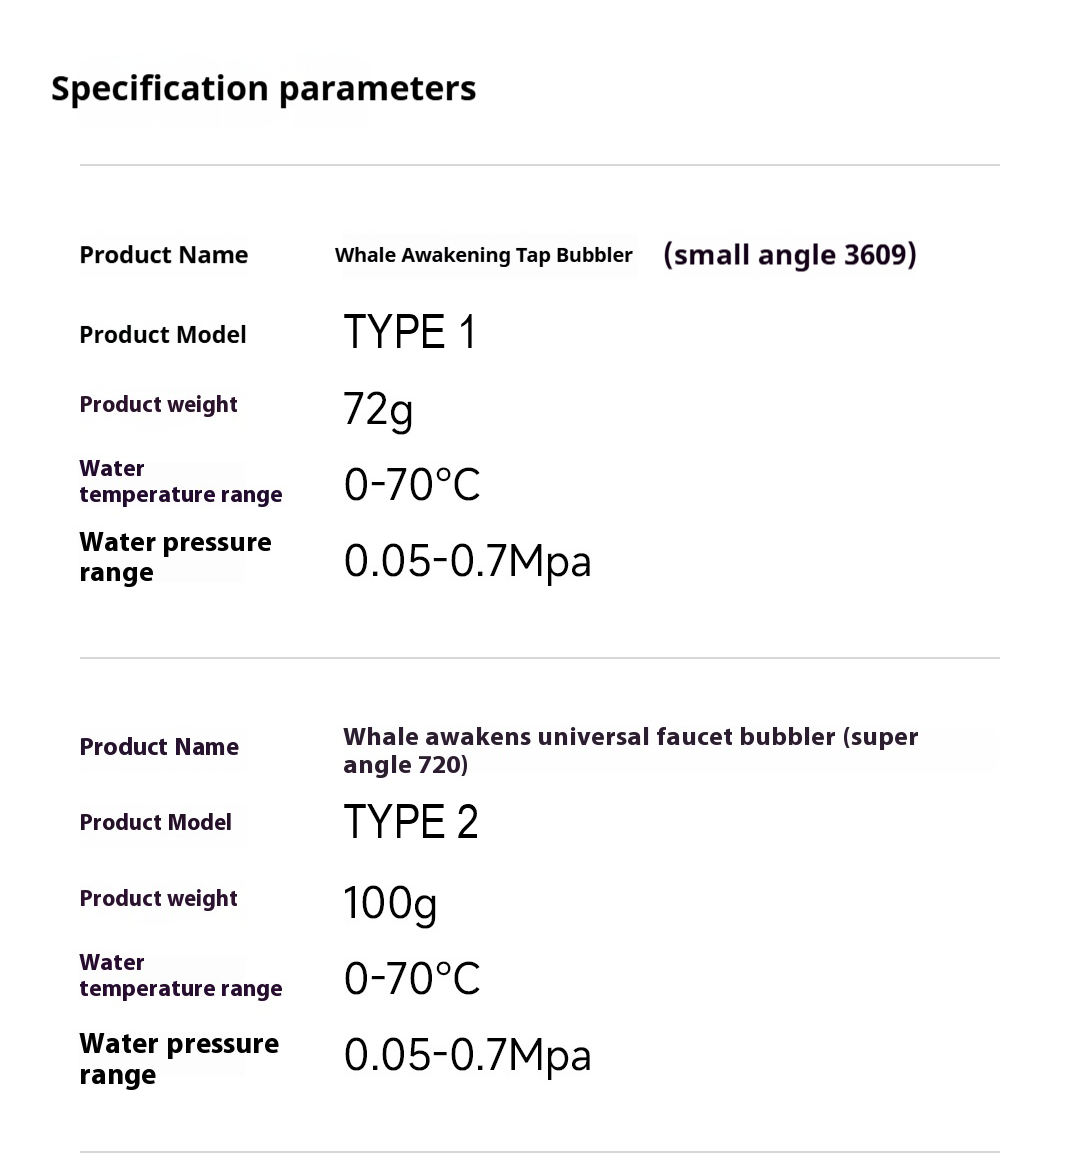Screen dimensions: 1080x1169
Task: Select first 0-70°C temperature value
Action: click(411, 485)
